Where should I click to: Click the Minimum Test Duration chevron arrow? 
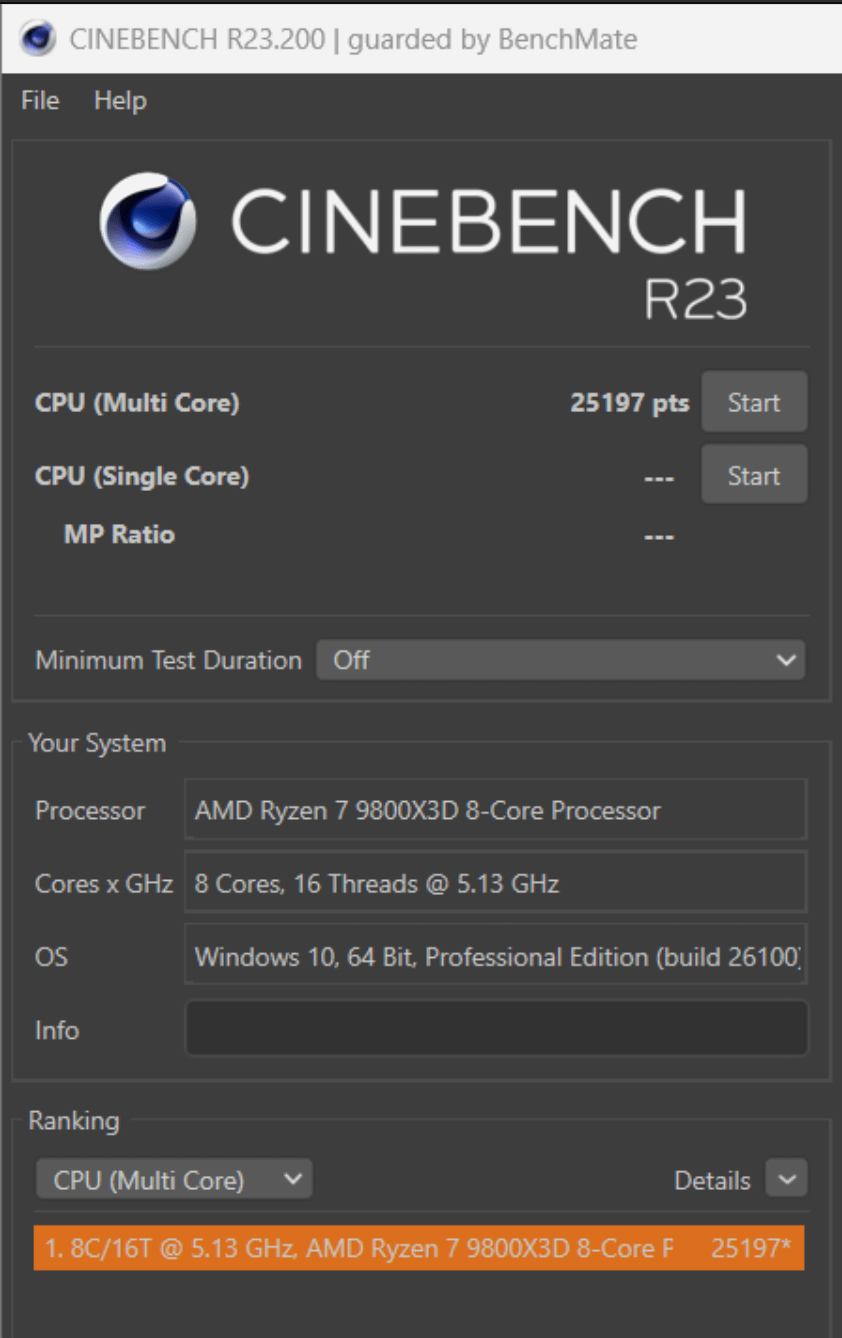tap(787, 660)
